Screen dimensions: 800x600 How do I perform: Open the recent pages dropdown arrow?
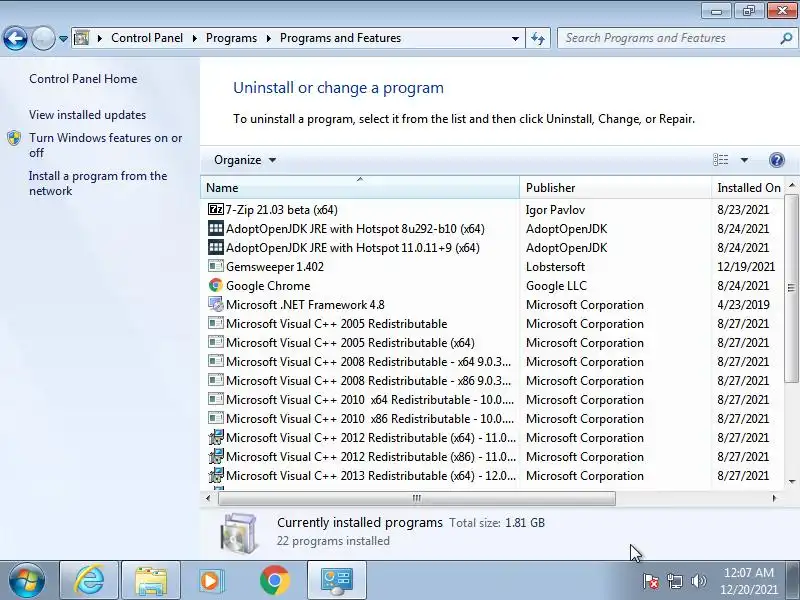point(63,38)
